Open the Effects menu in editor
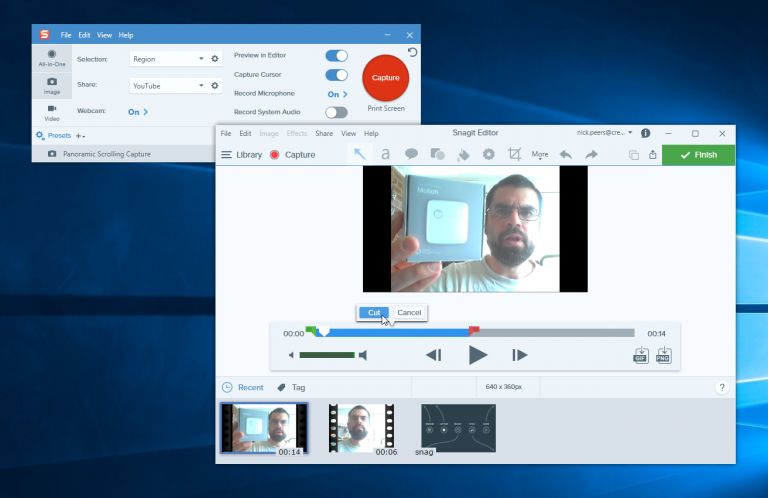Viewport: 768px width, 498px height. coord(297,133)
